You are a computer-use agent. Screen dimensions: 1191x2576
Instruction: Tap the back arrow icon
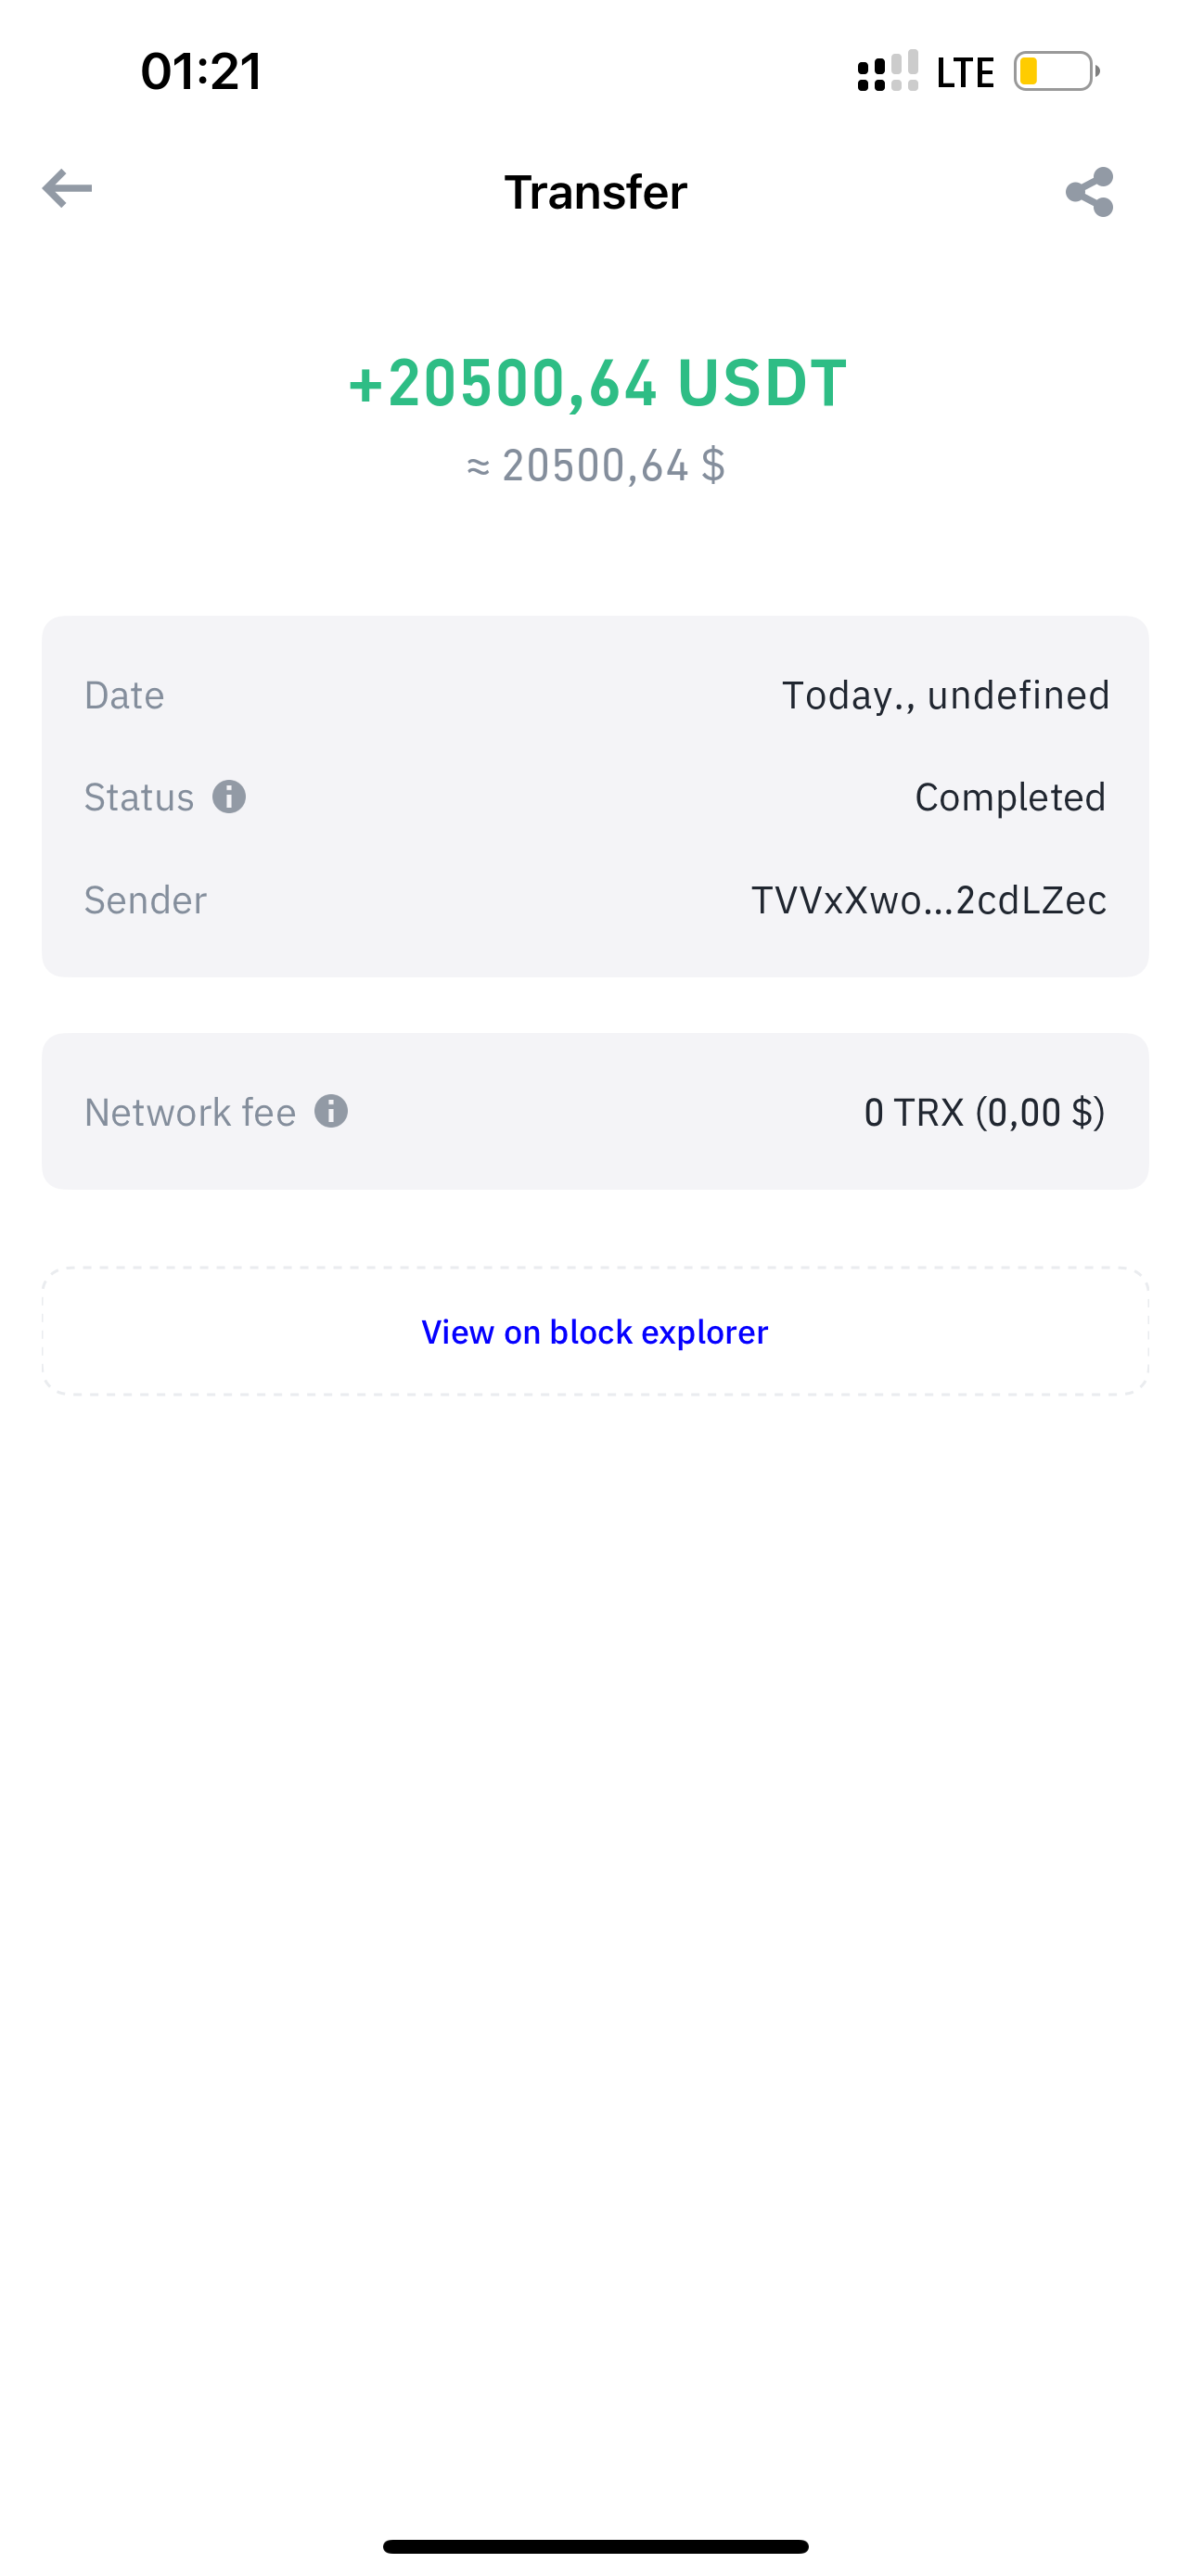click(67, 188)
